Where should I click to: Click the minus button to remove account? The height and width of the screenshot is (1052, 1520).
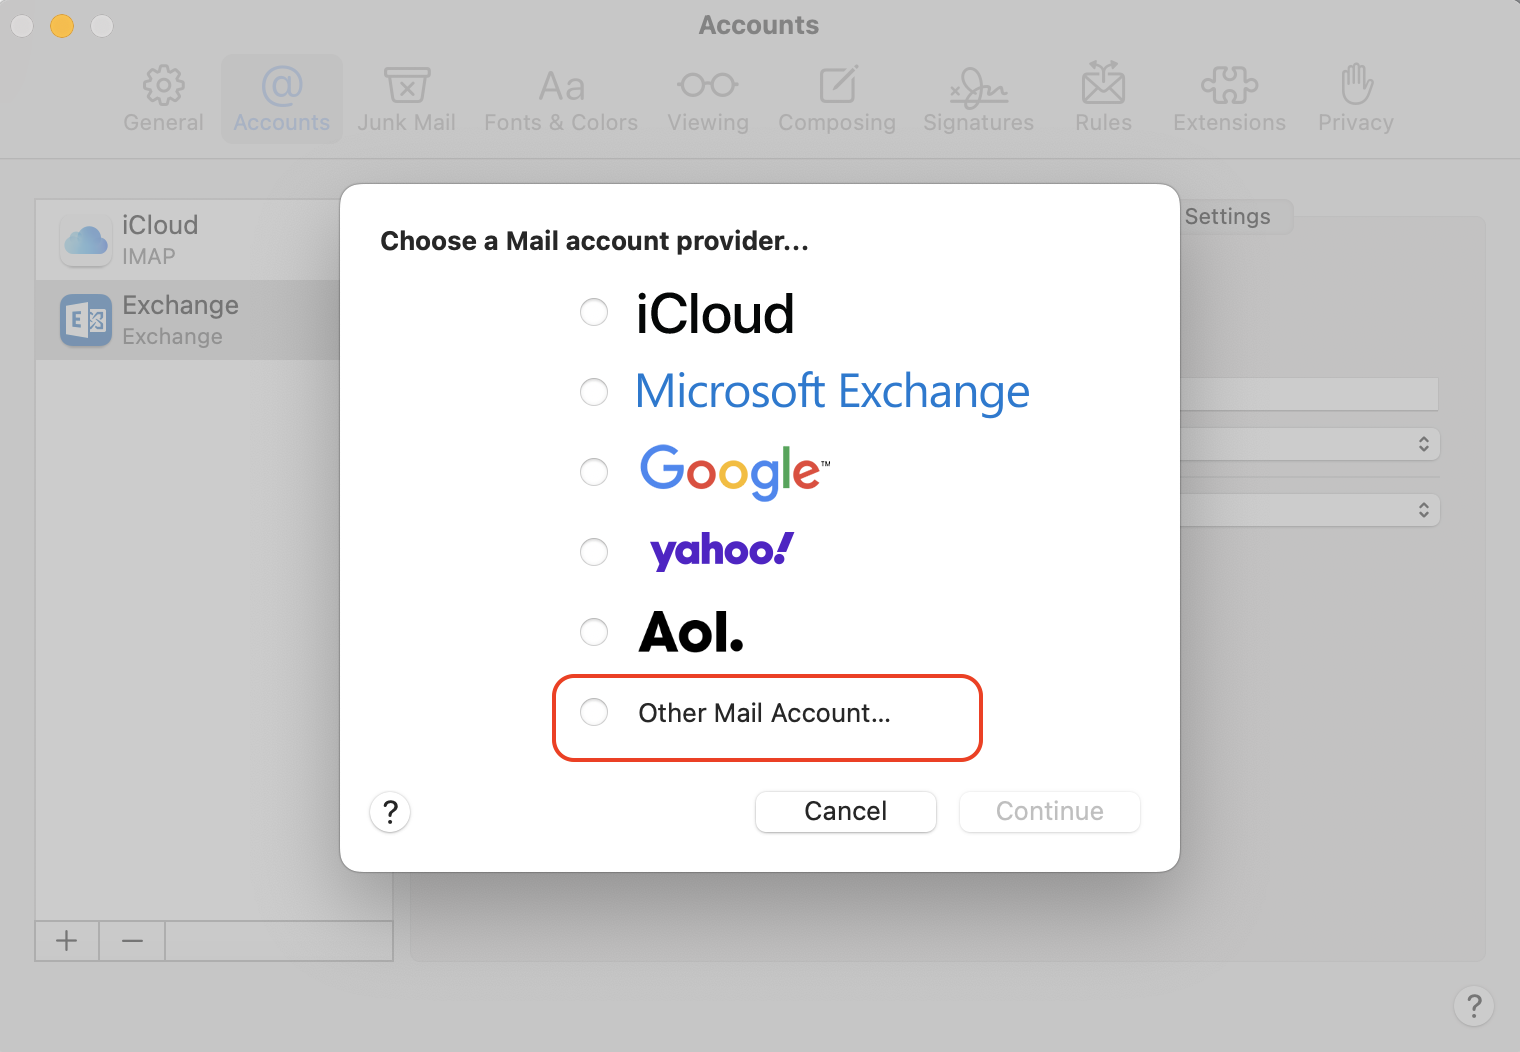click(x=132, y=941)
